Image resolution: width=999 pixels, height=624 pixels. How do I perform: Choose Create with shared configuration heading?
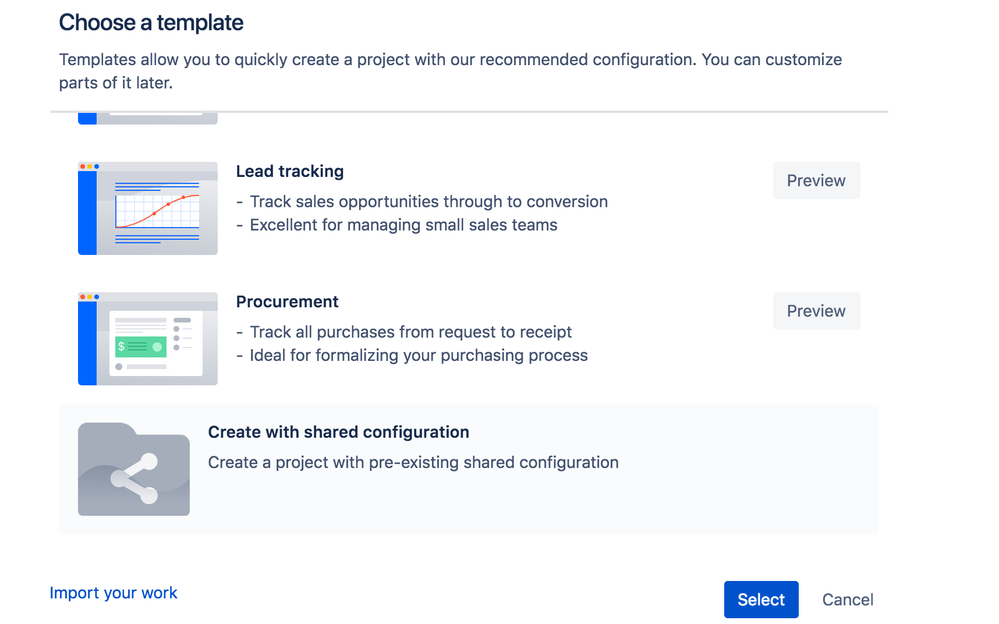pyautogui.click(x=338, y=432)
